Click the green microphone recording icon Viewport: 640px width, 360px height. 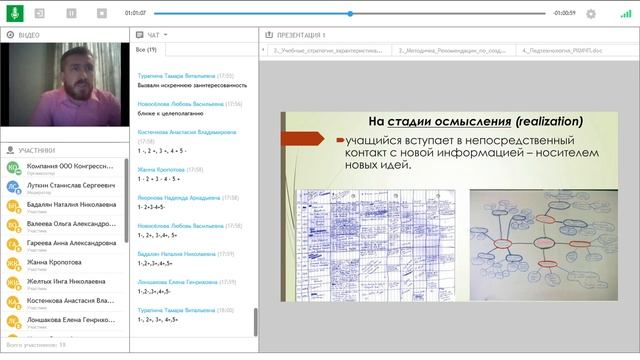15,13
